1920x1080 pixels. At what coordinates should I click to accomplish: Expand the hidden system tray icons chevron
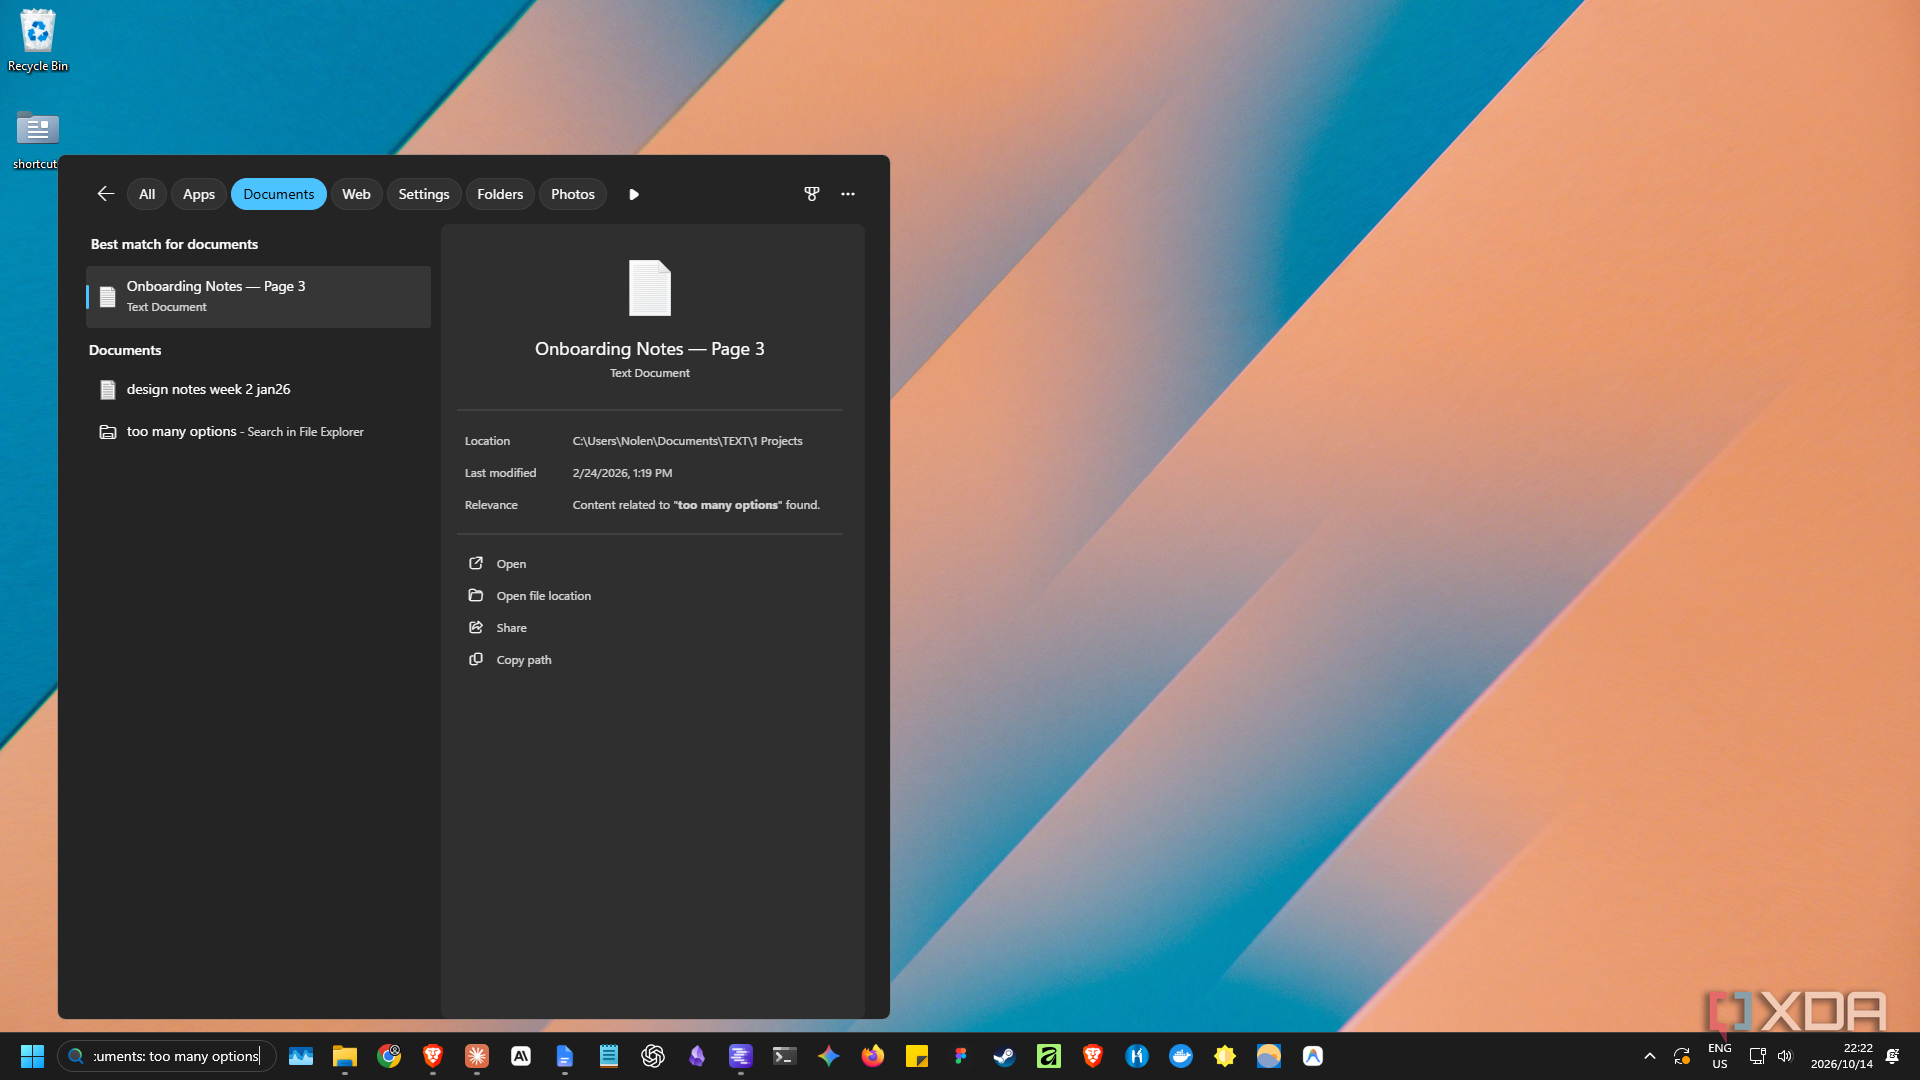click(1650, 1056)
